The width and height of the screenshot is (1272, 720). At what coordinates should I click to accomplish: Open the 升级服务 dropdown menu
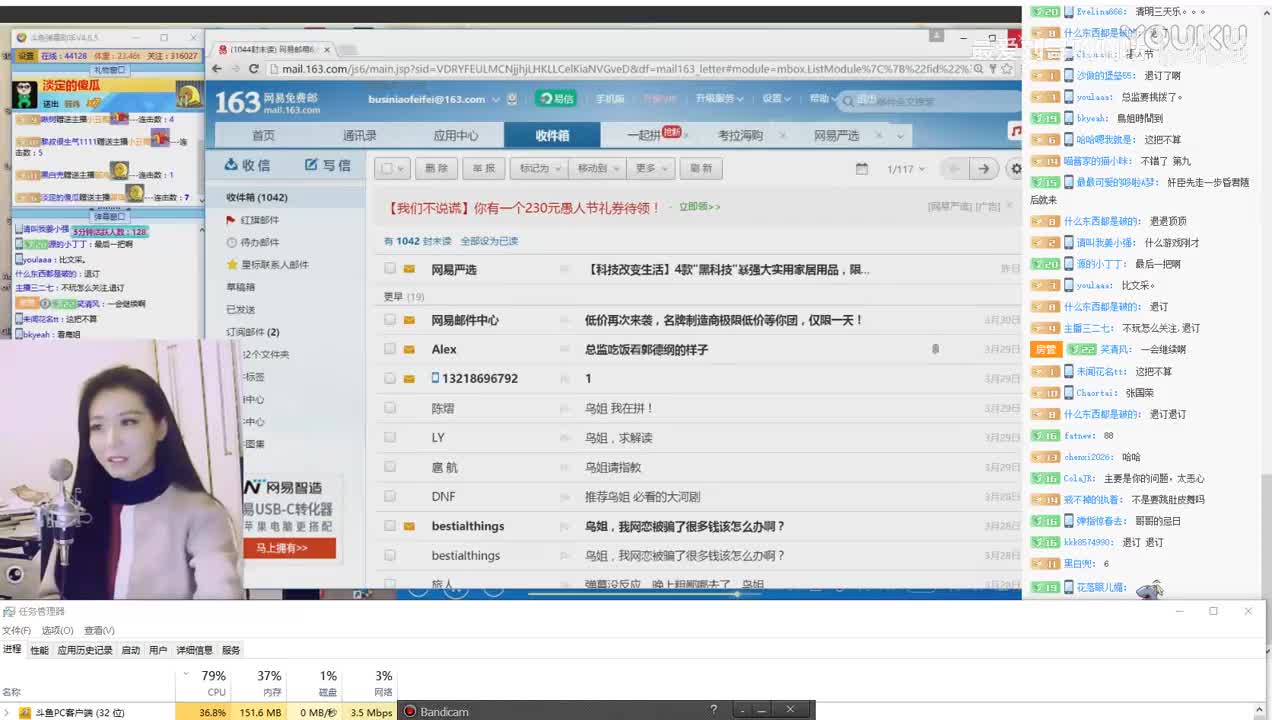[x=720, y=99]
